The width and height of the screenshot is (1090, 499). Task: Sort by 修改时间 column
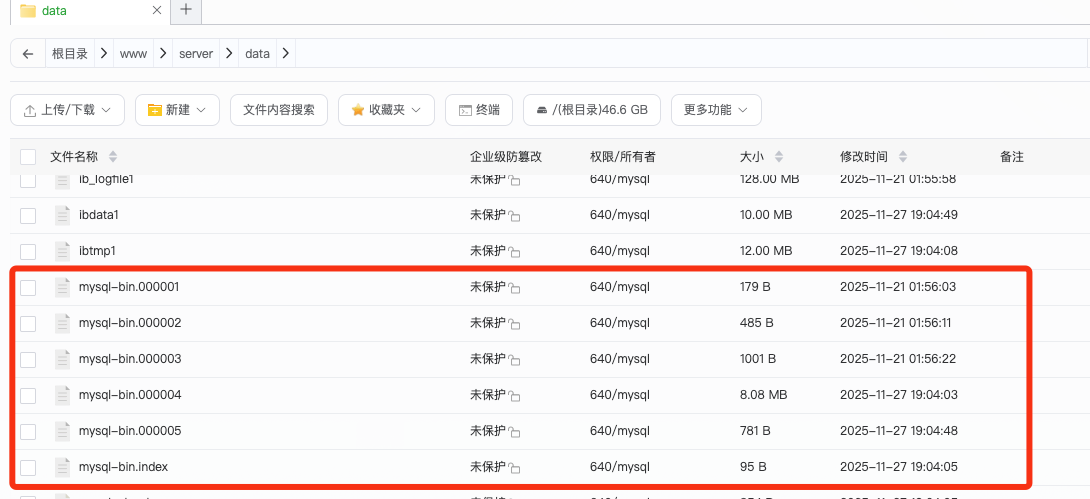pos(902,156)
